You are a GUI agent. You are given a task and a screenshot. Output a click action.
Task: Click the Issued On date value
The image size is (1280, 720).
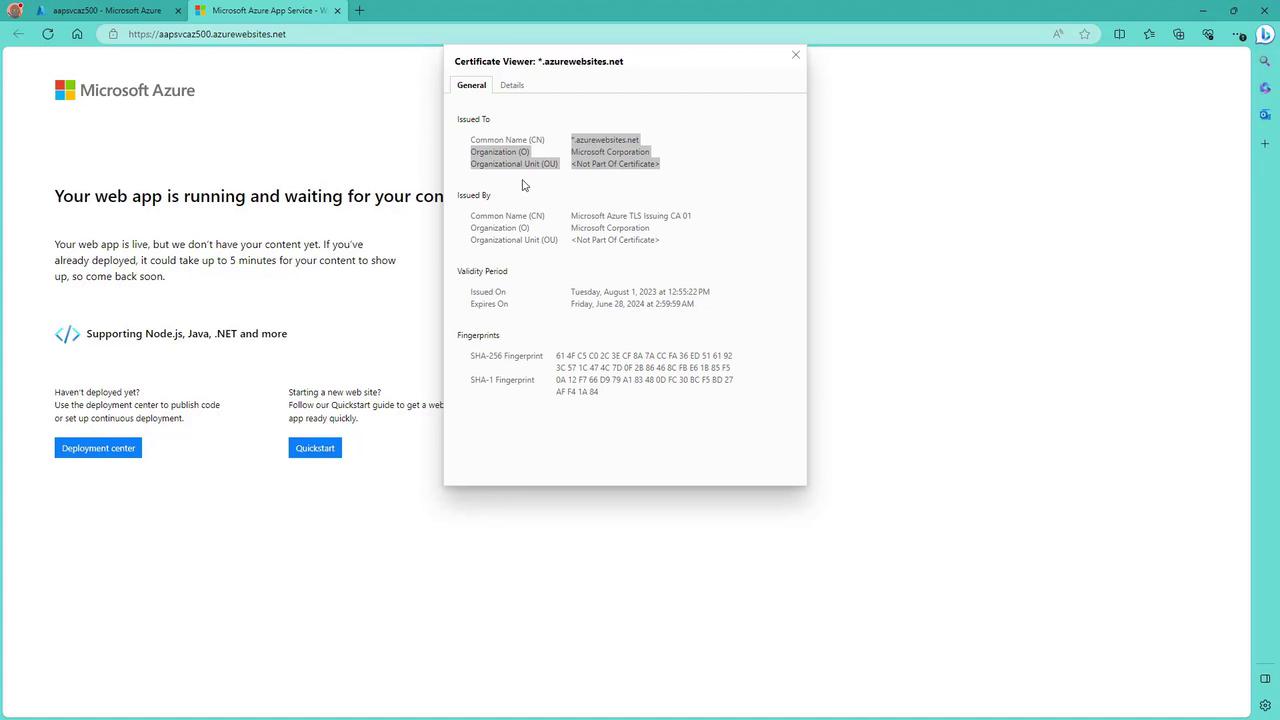640,292
